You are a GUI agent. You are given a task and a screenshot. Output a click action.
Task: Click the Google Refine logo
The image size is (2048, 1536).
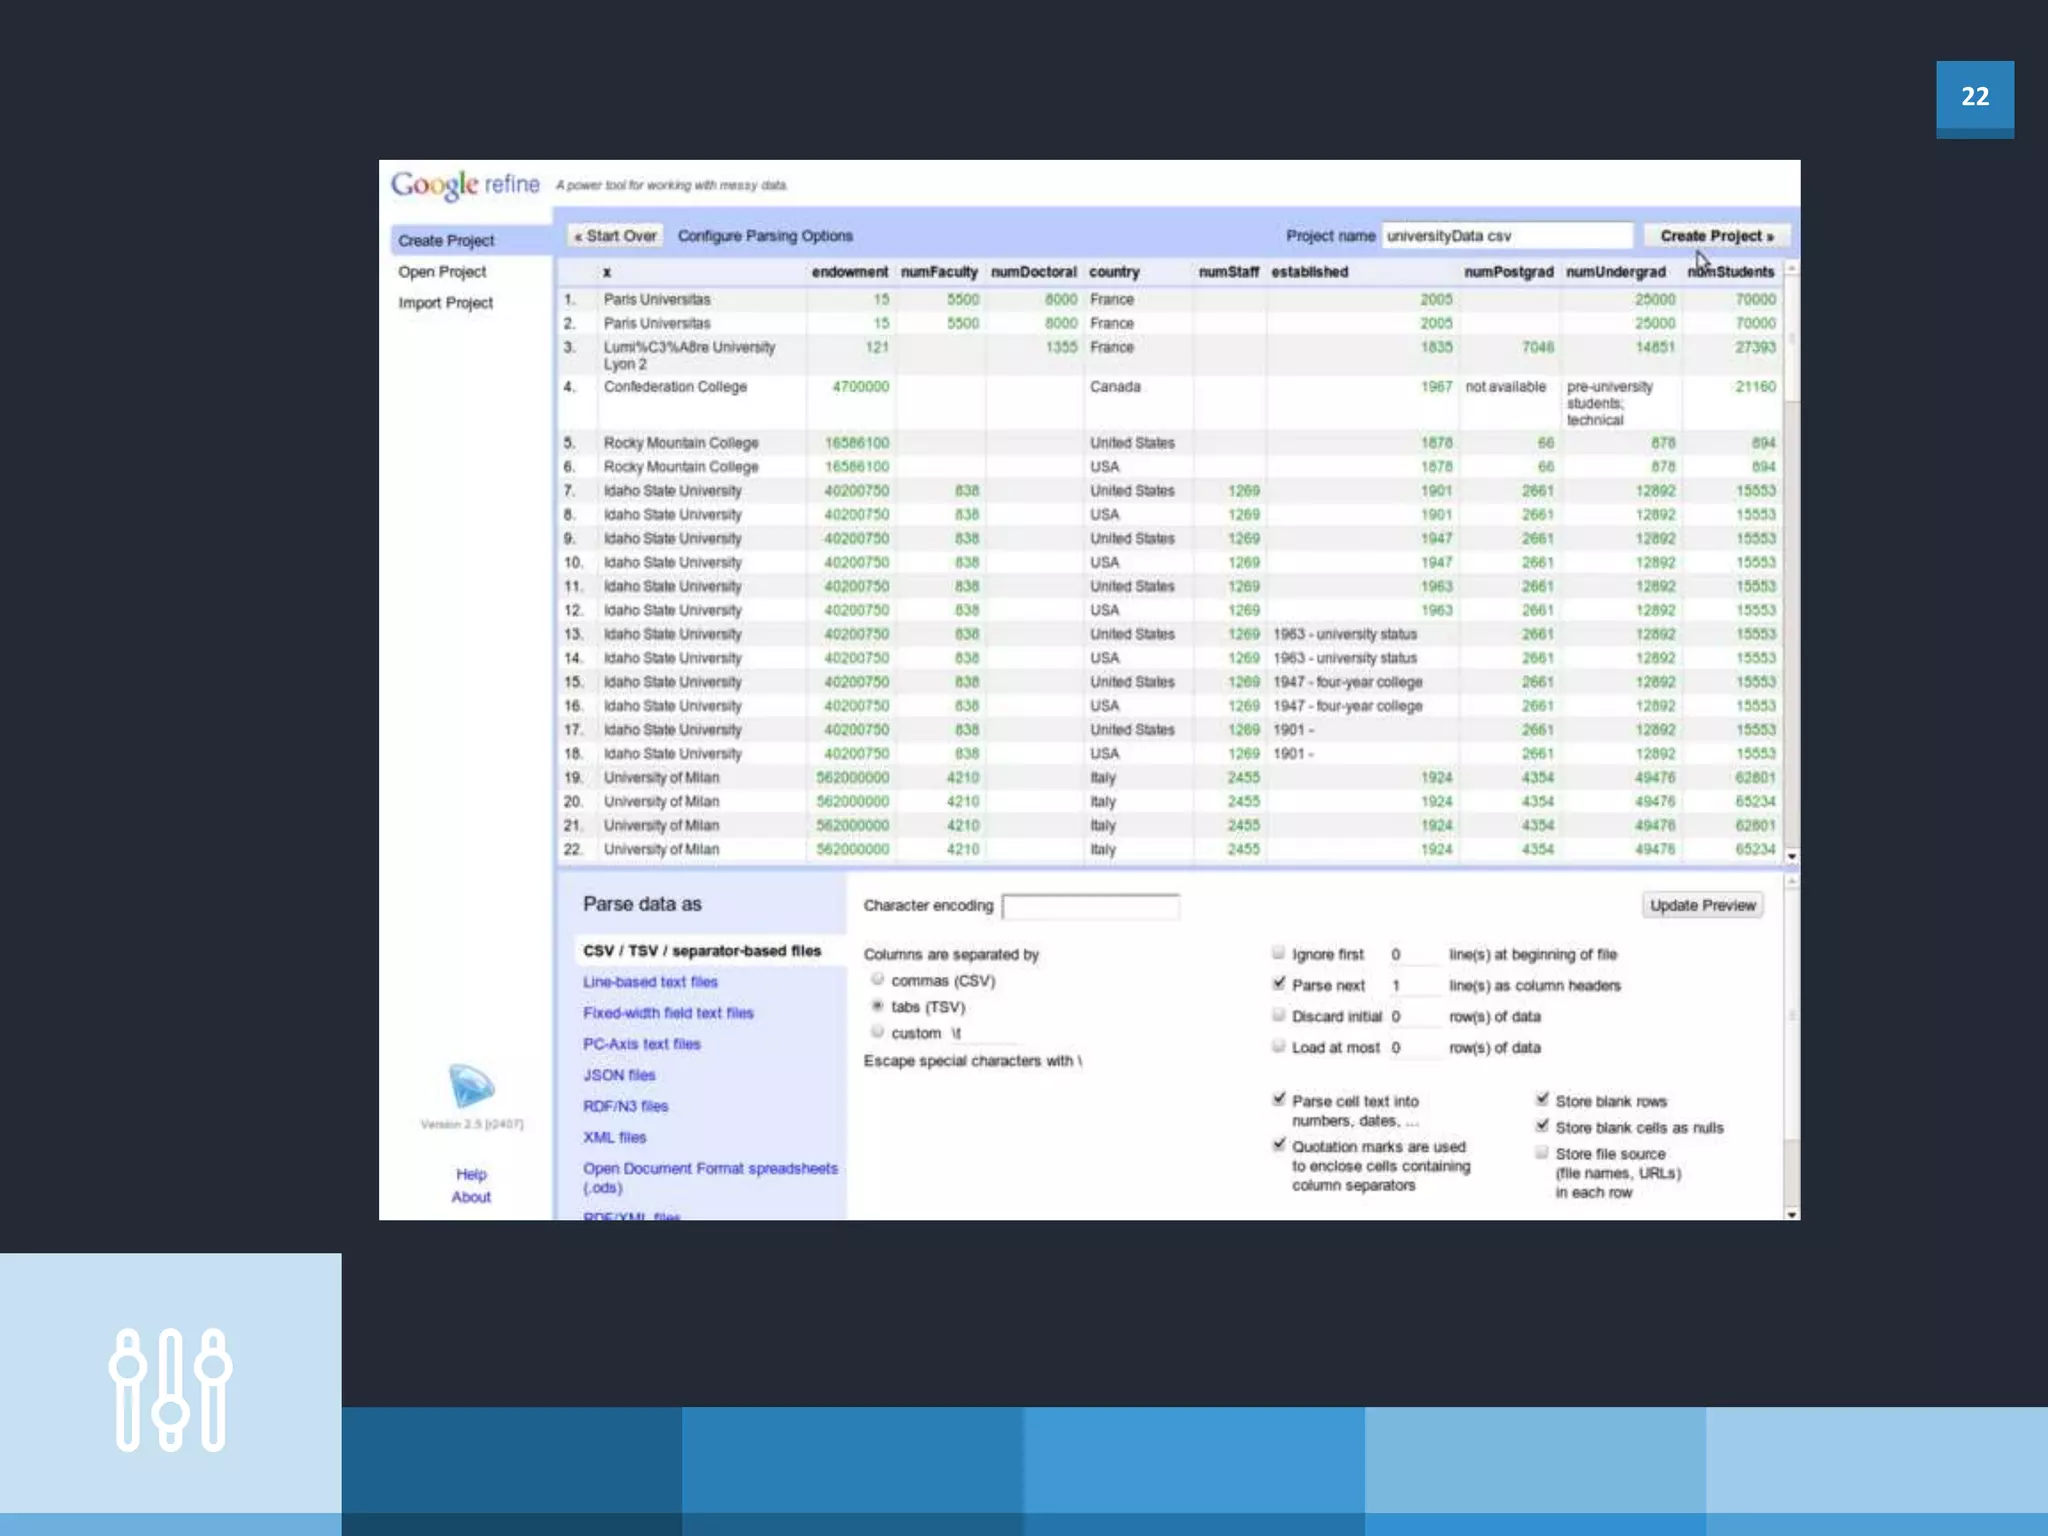click(x=465, y=185)
